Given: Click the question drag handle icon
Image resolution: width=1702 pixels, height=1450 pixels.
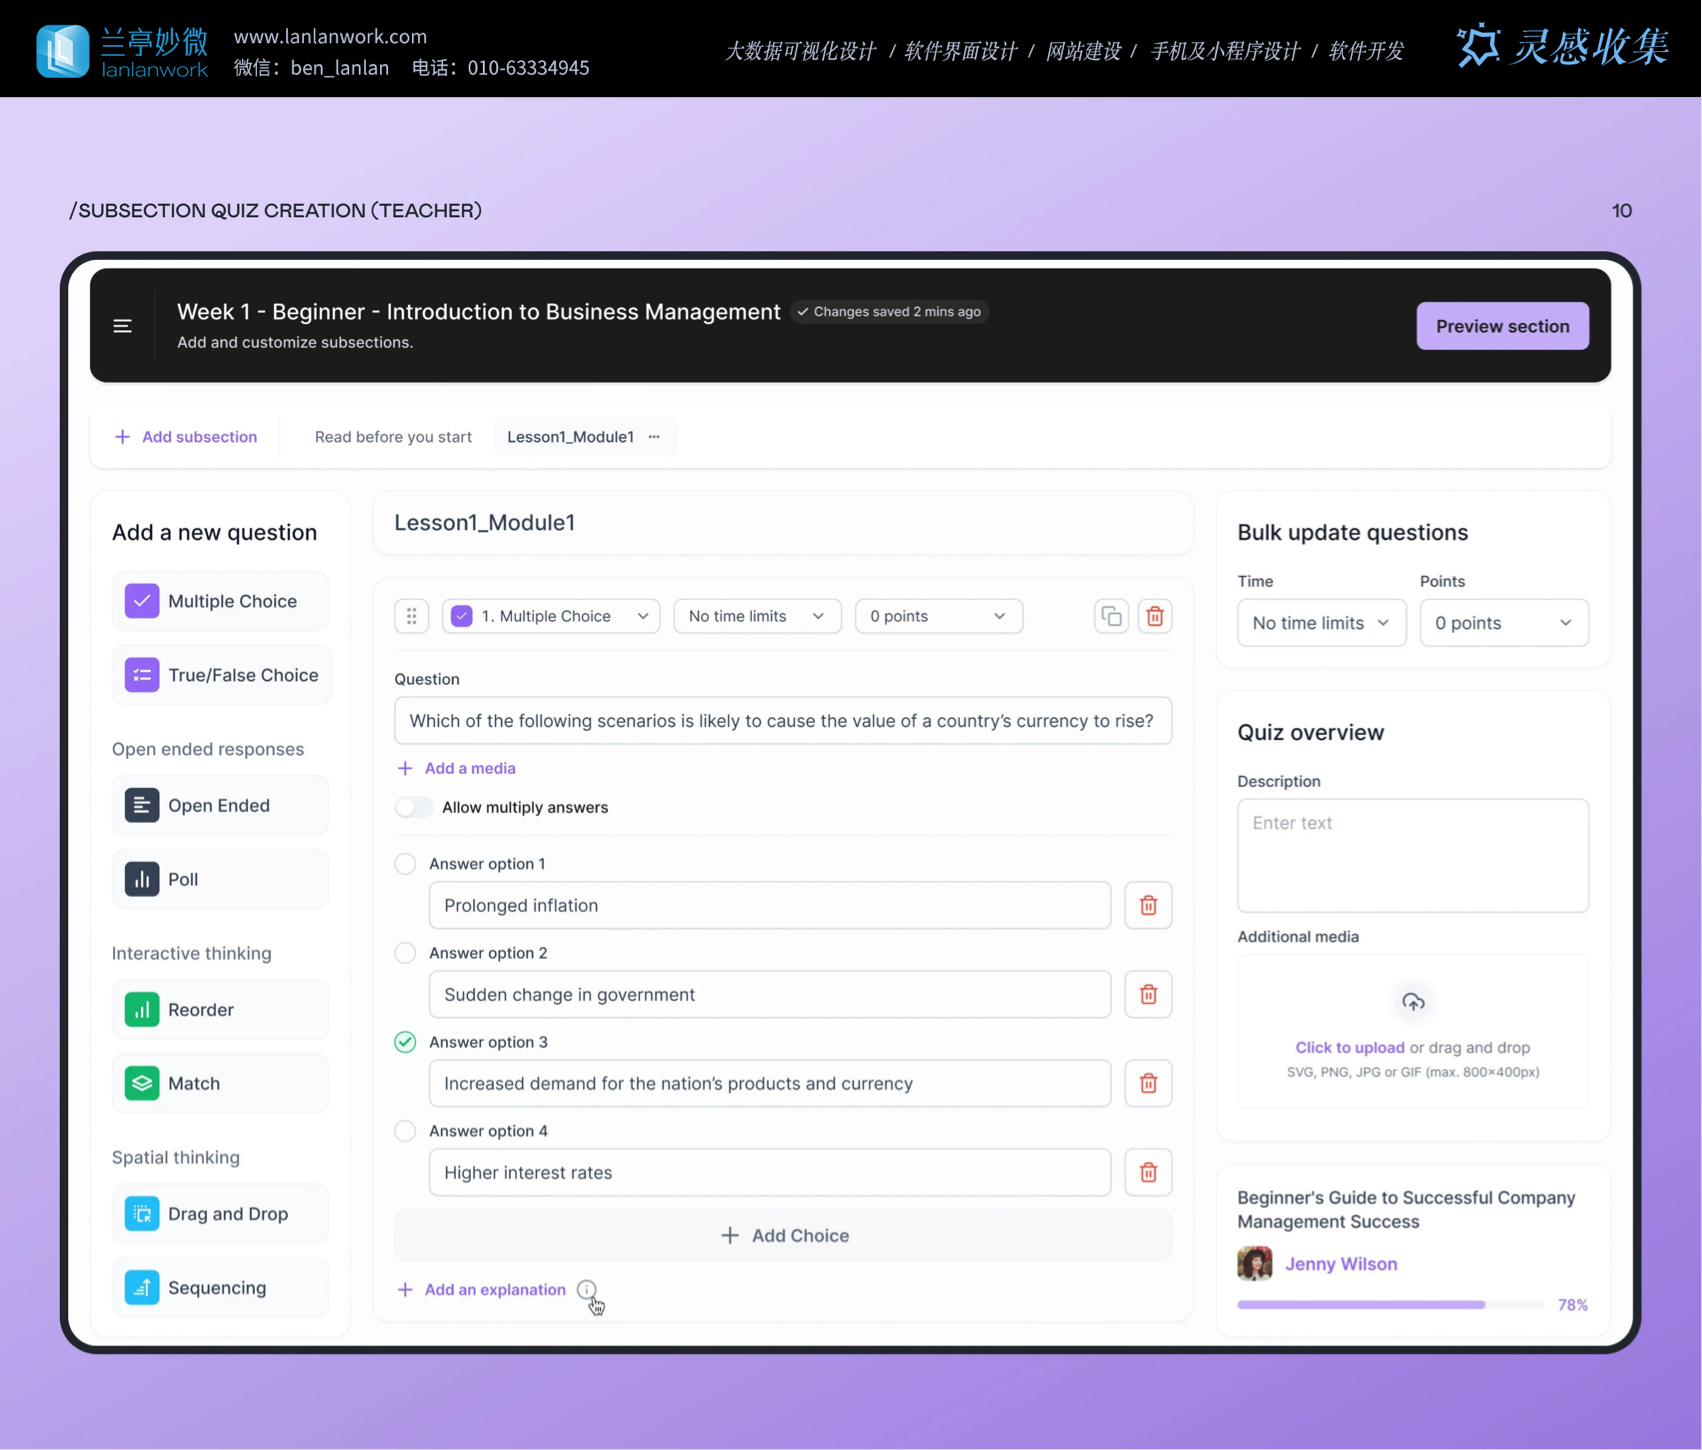Looking at the screenshot, I should 411,616.
